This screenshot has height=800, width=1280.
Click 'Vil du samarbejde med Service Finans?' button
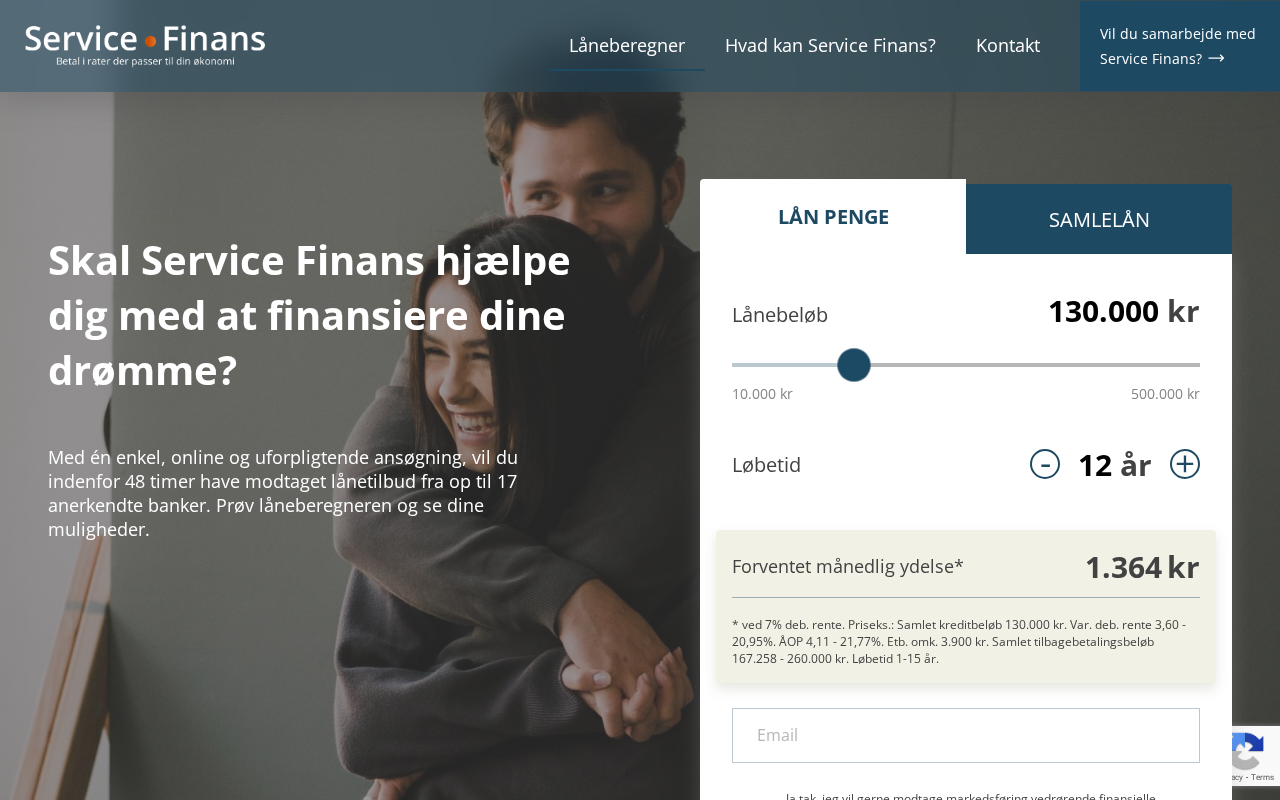point(1180,46)
